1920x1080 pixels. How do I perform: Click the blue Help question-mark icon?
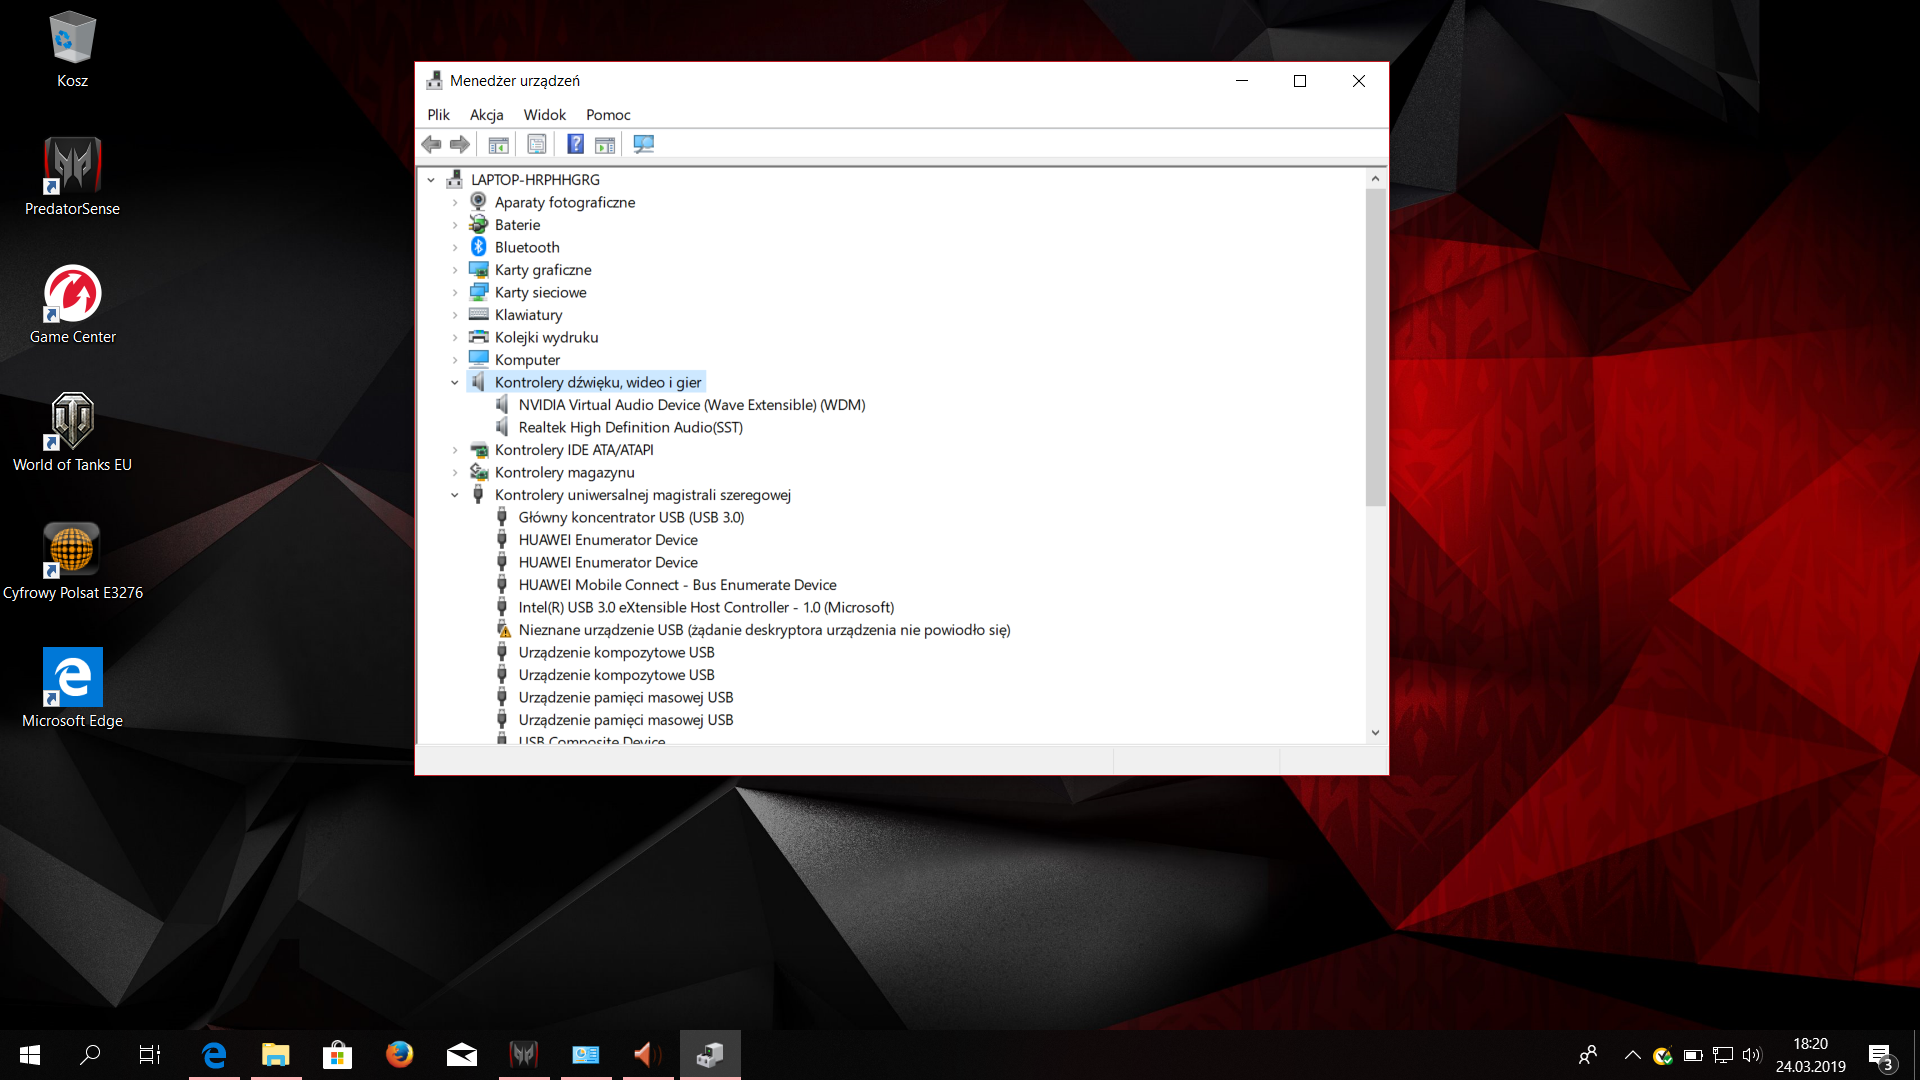[x=575, y=145]
